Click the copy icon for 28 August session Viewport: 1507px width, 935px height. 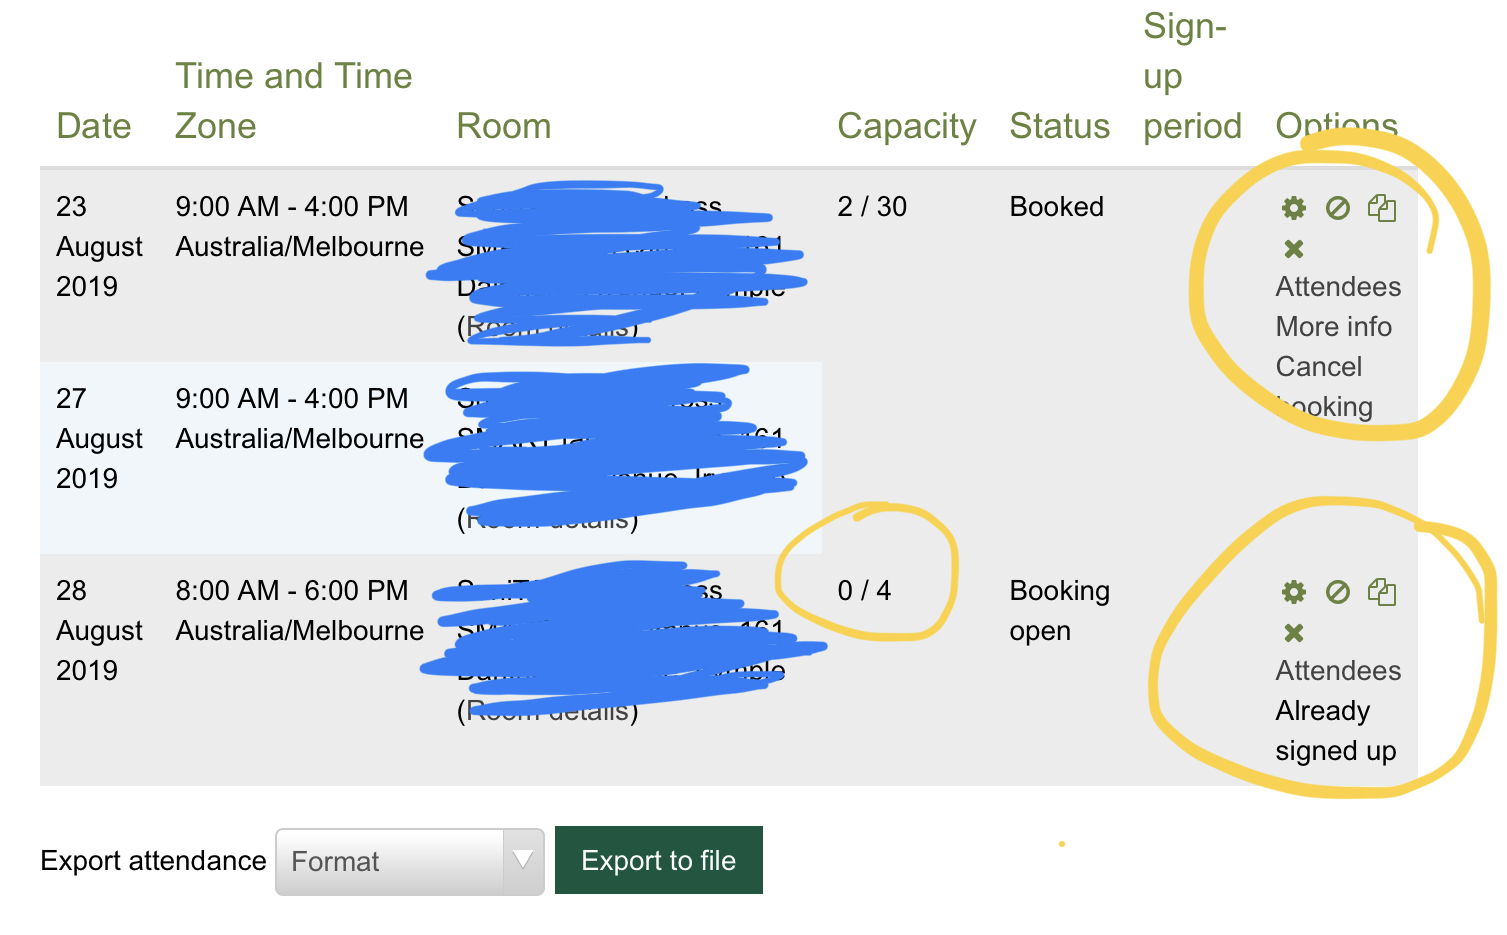1382,592
